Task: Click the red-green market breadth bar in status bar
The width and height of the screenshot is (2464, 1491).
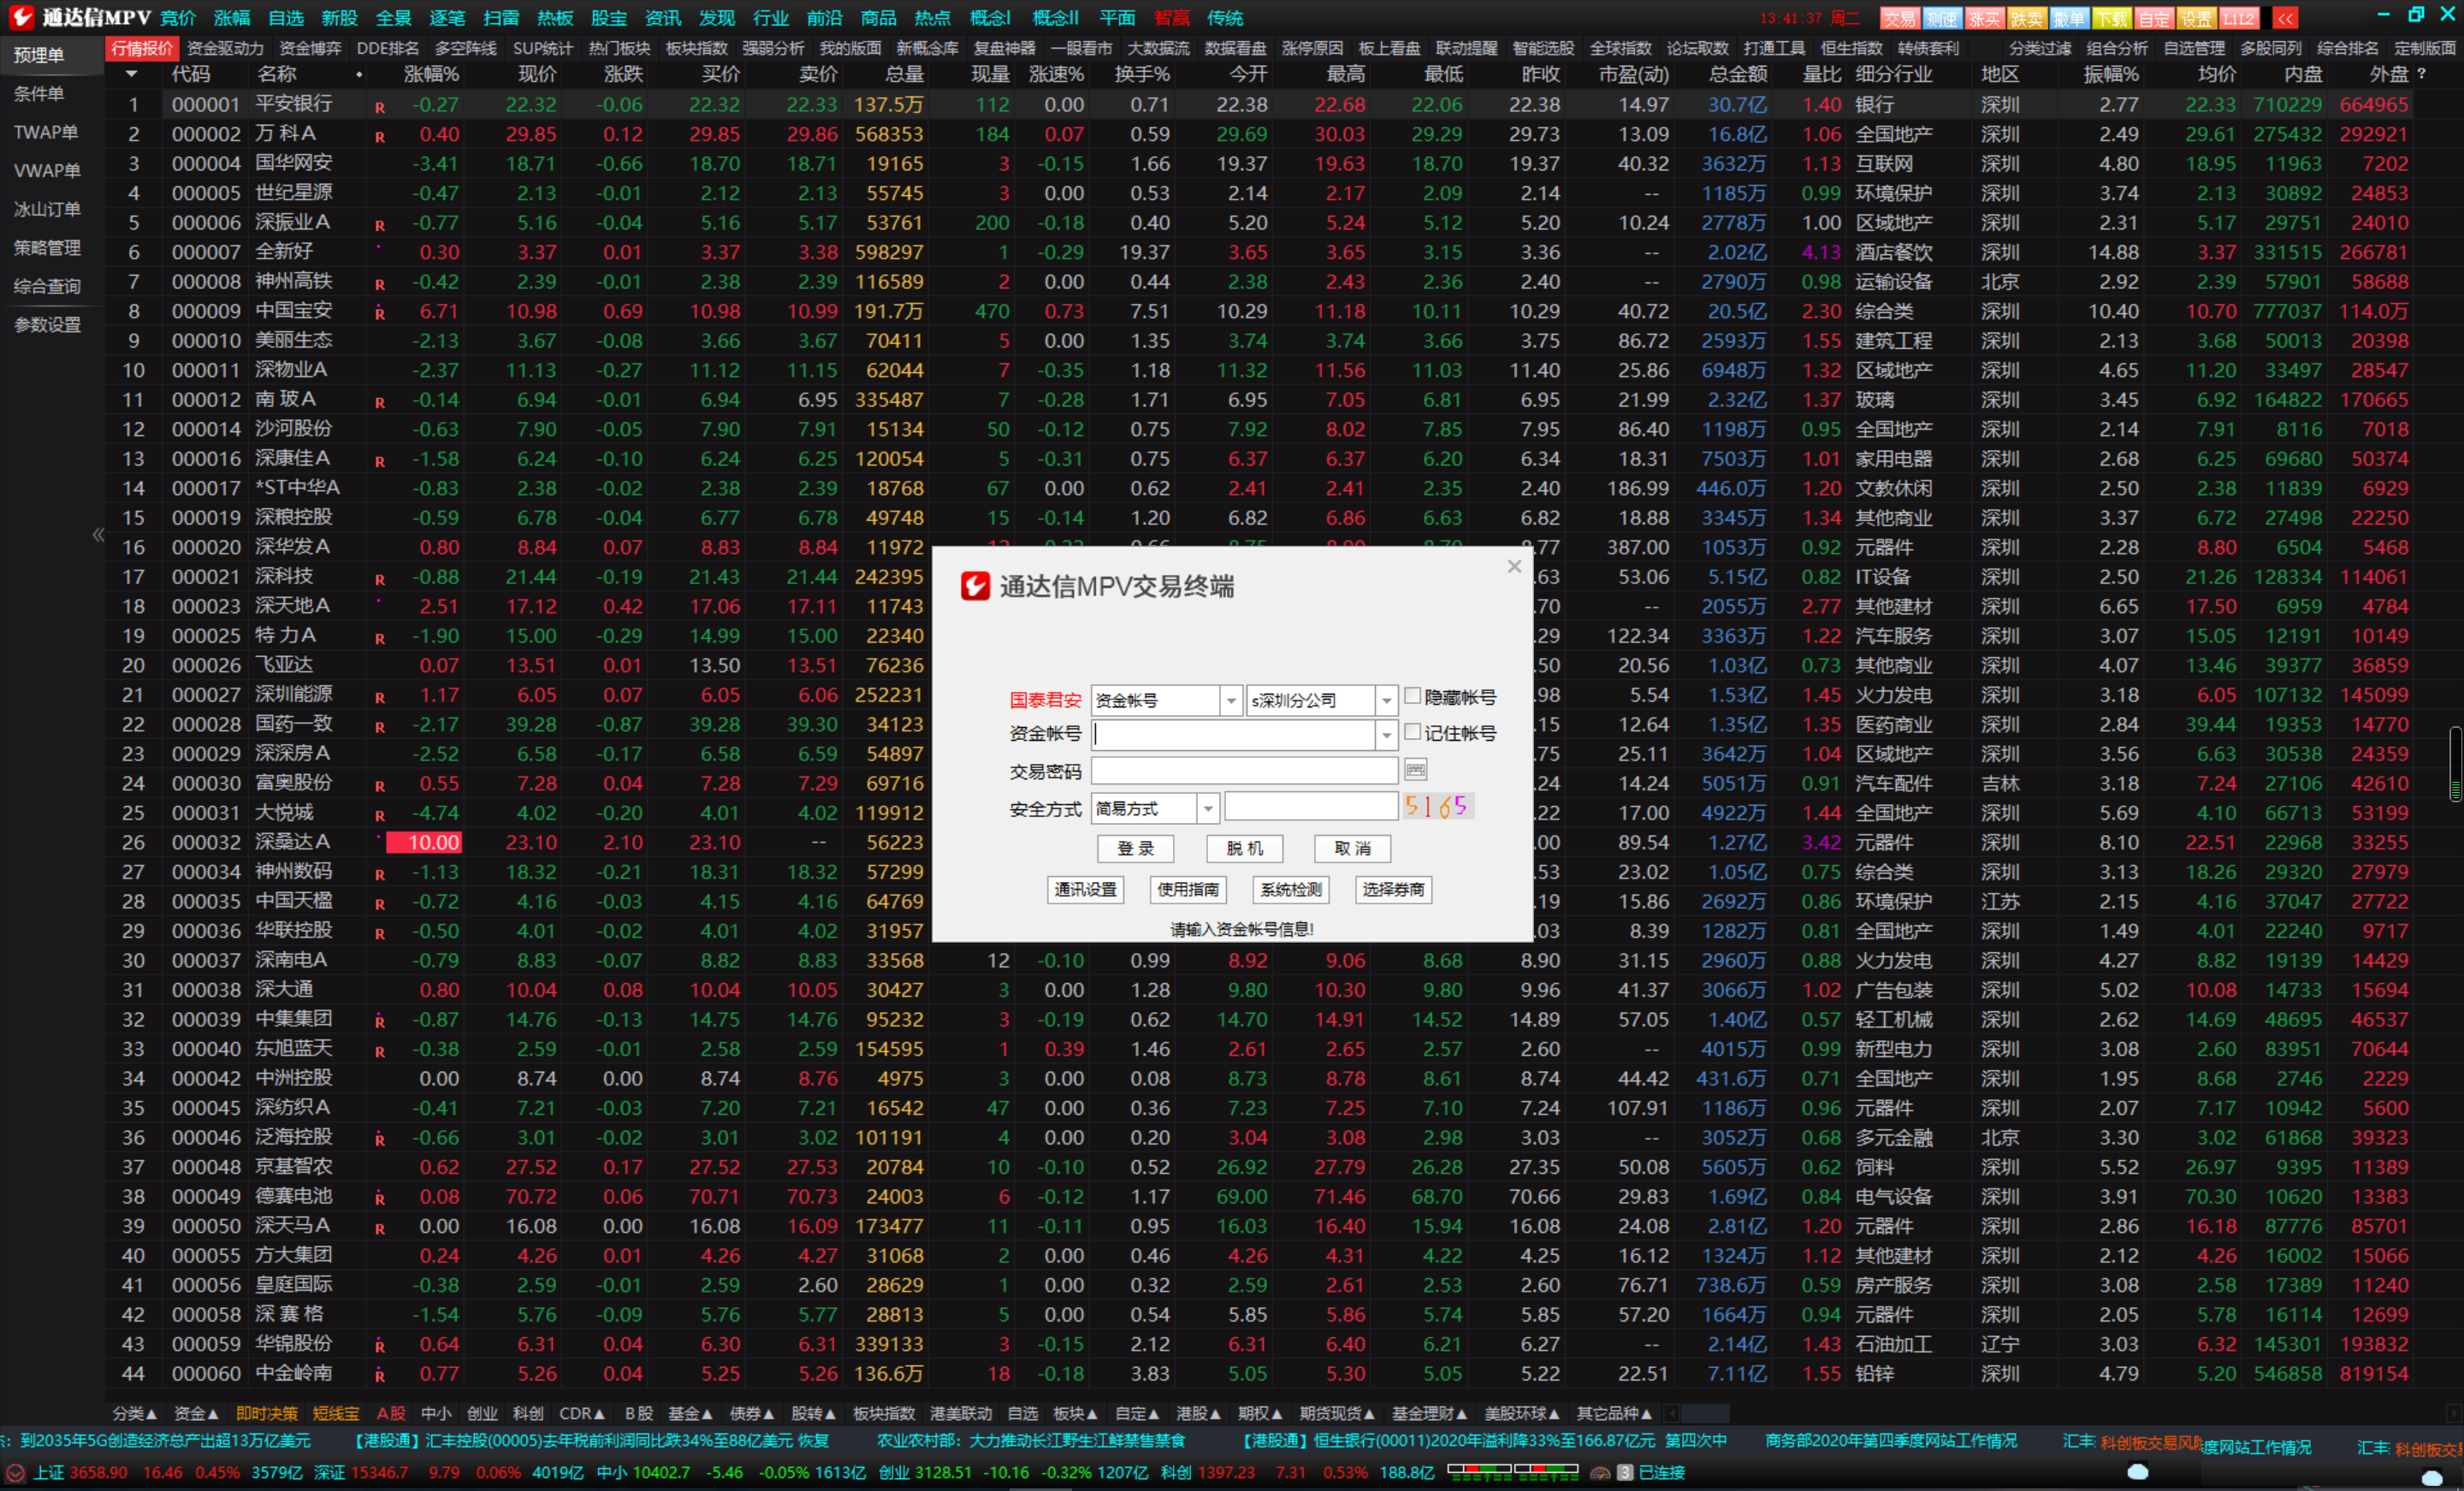Action: (x=1512, y=1471)
